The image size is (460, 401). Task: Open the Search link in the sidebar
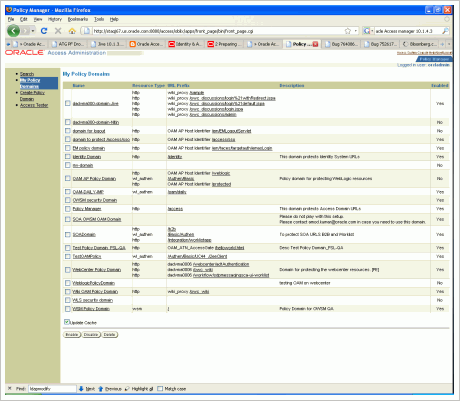[x=27, y=74]
